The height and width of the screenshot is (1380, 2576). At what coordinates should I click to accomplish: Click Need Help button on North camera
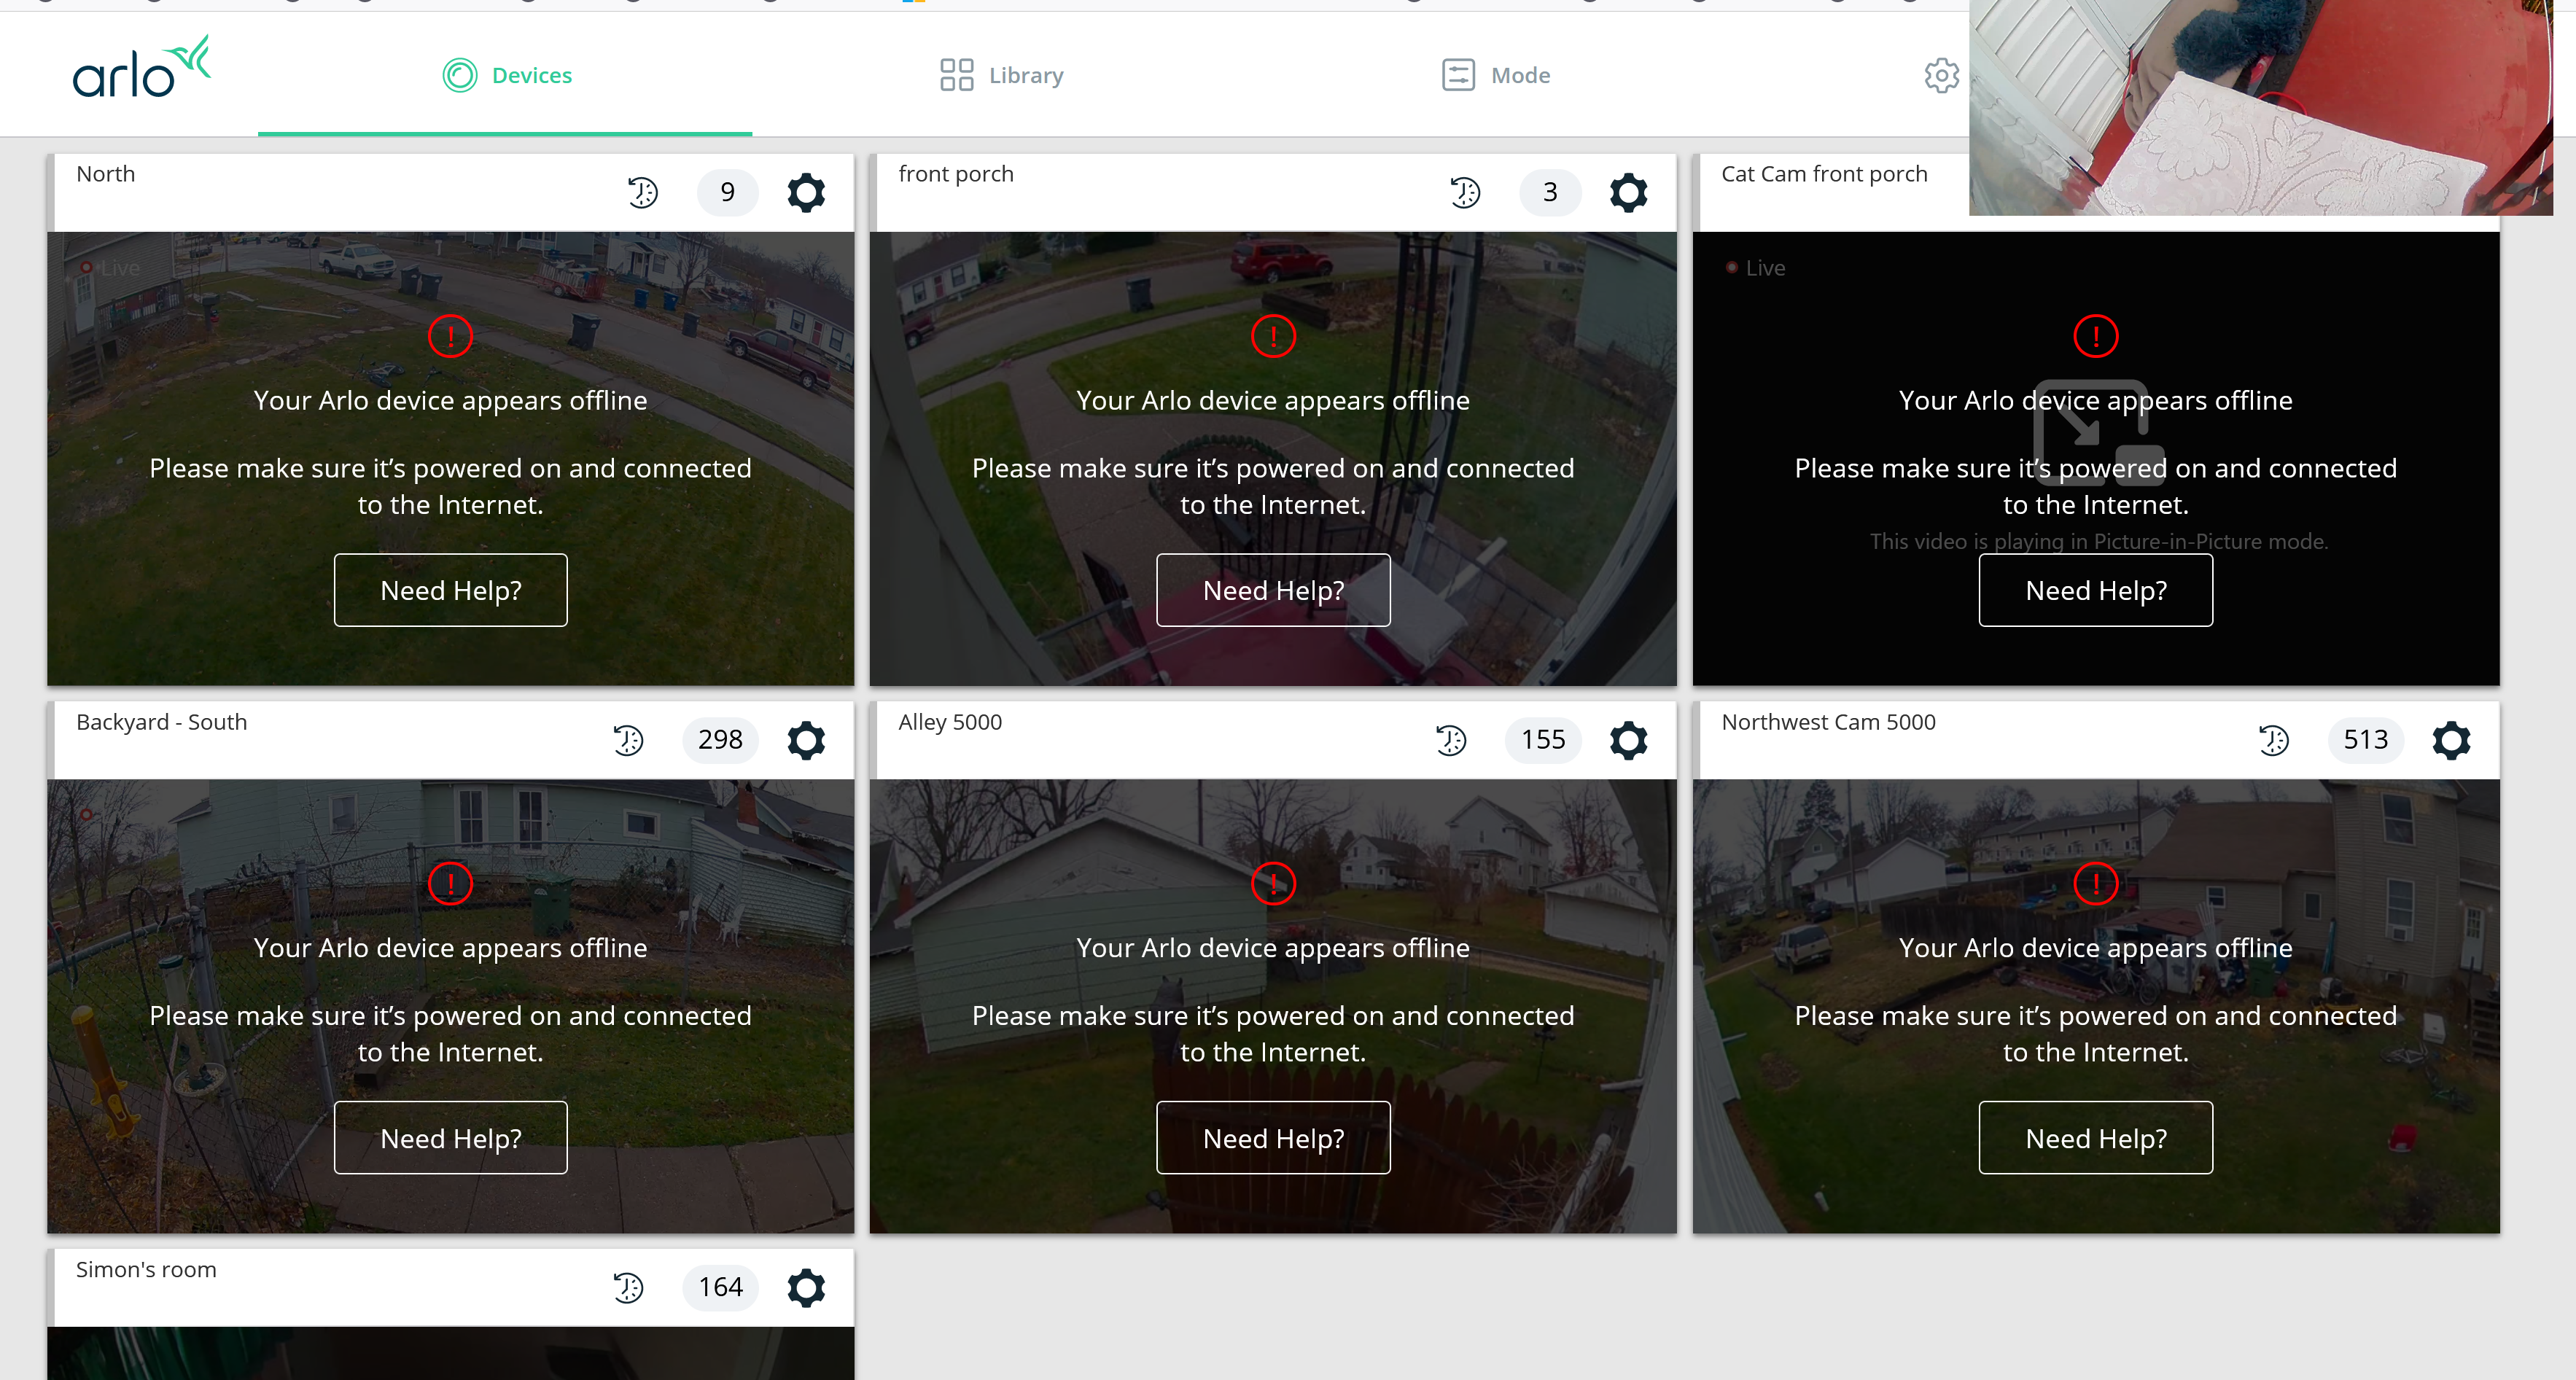[451, 590]
